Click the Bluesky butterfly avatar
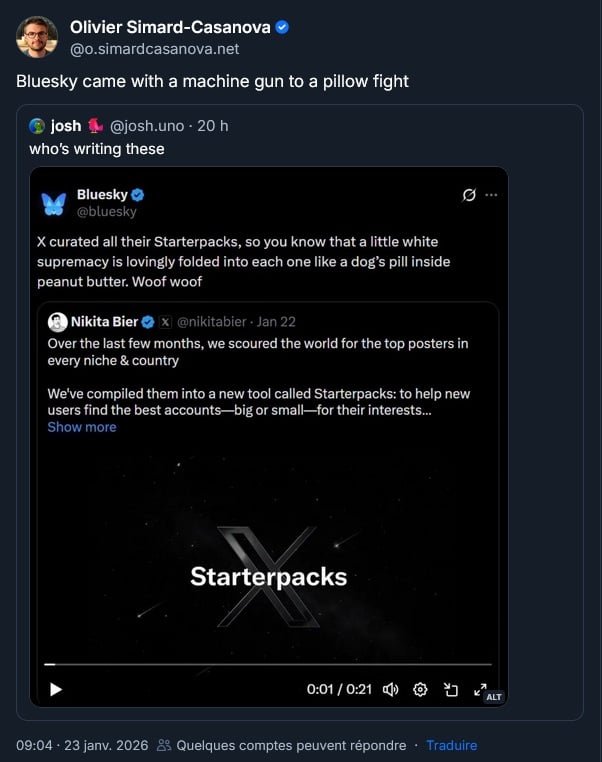Image resolution: width=602 pixels, height=762 pixels. [x=54, y=203]
